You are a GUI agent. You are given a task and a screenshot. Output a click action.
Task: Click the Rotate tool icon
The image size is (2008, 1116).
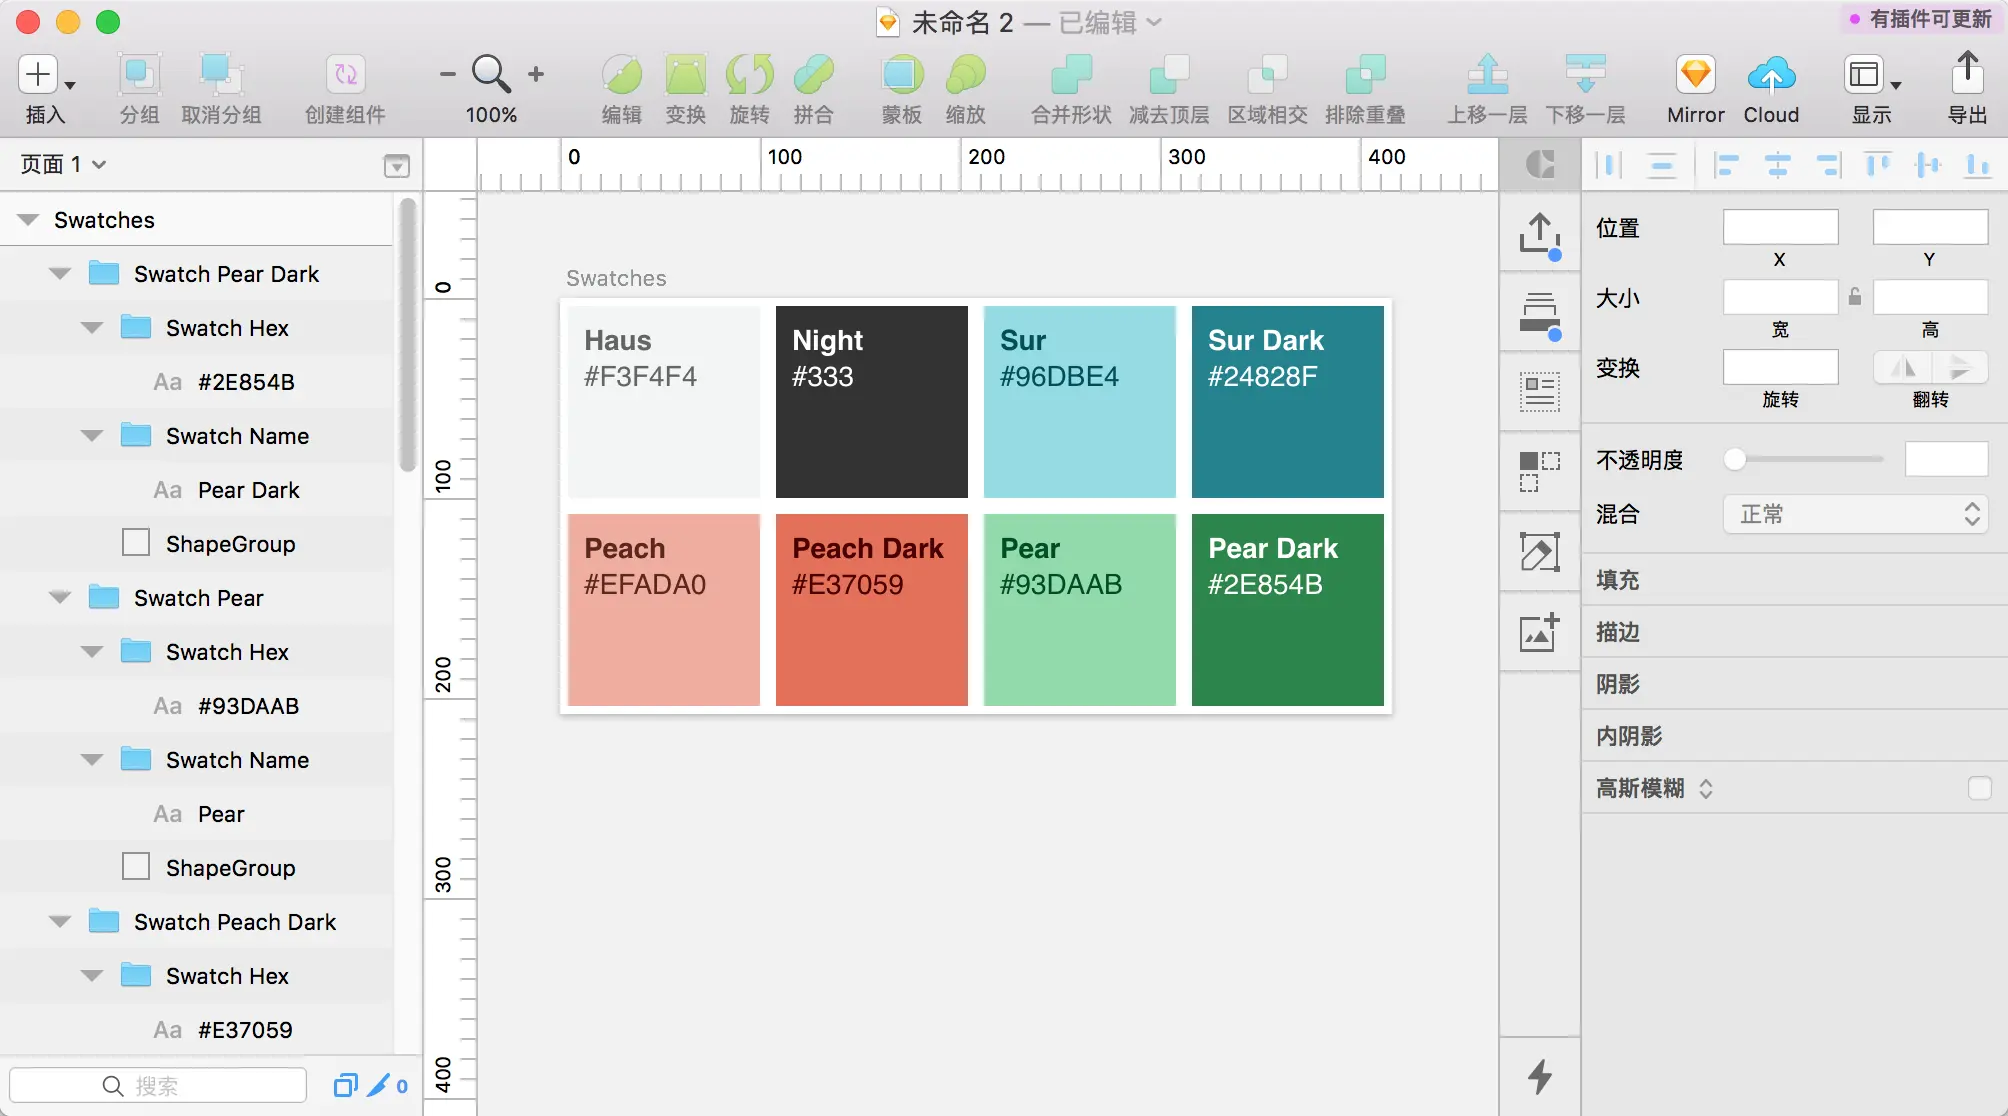[x=749, y=76]
